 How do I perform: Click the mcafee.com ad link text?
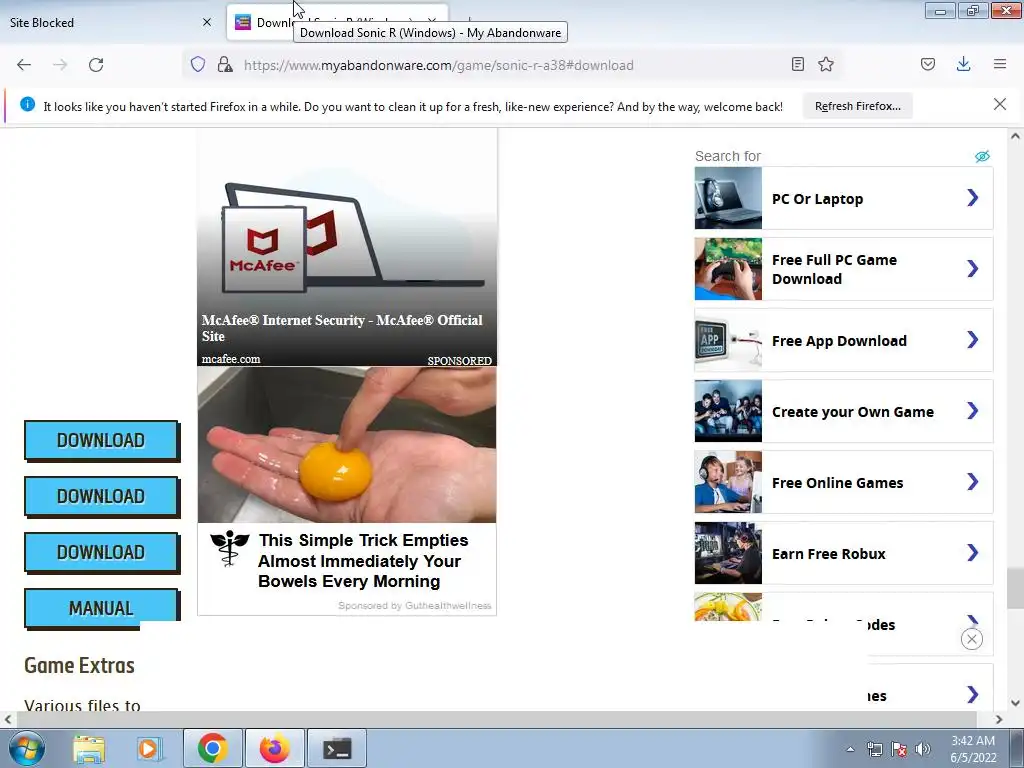point(231,359)
